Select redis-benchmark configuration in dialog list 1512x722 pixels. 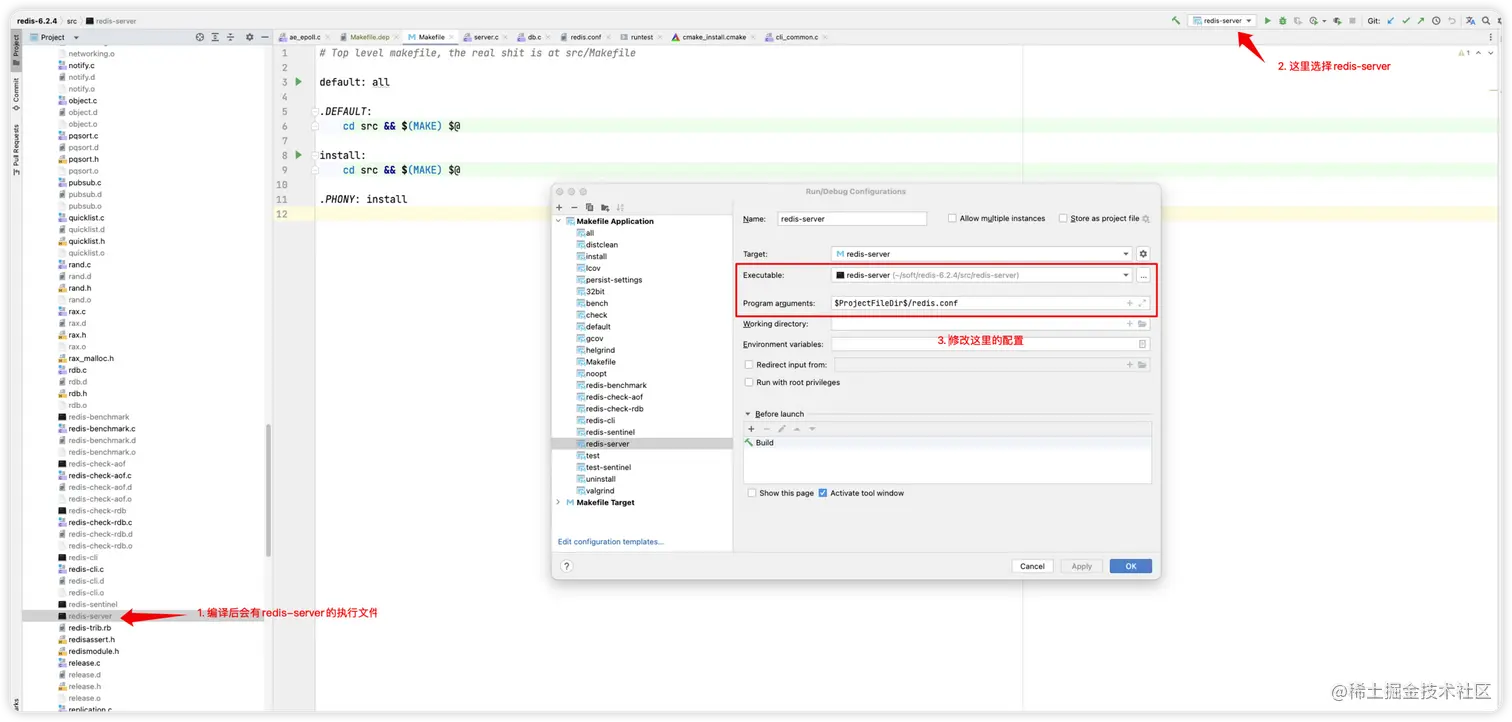click(x=616, y=385)
